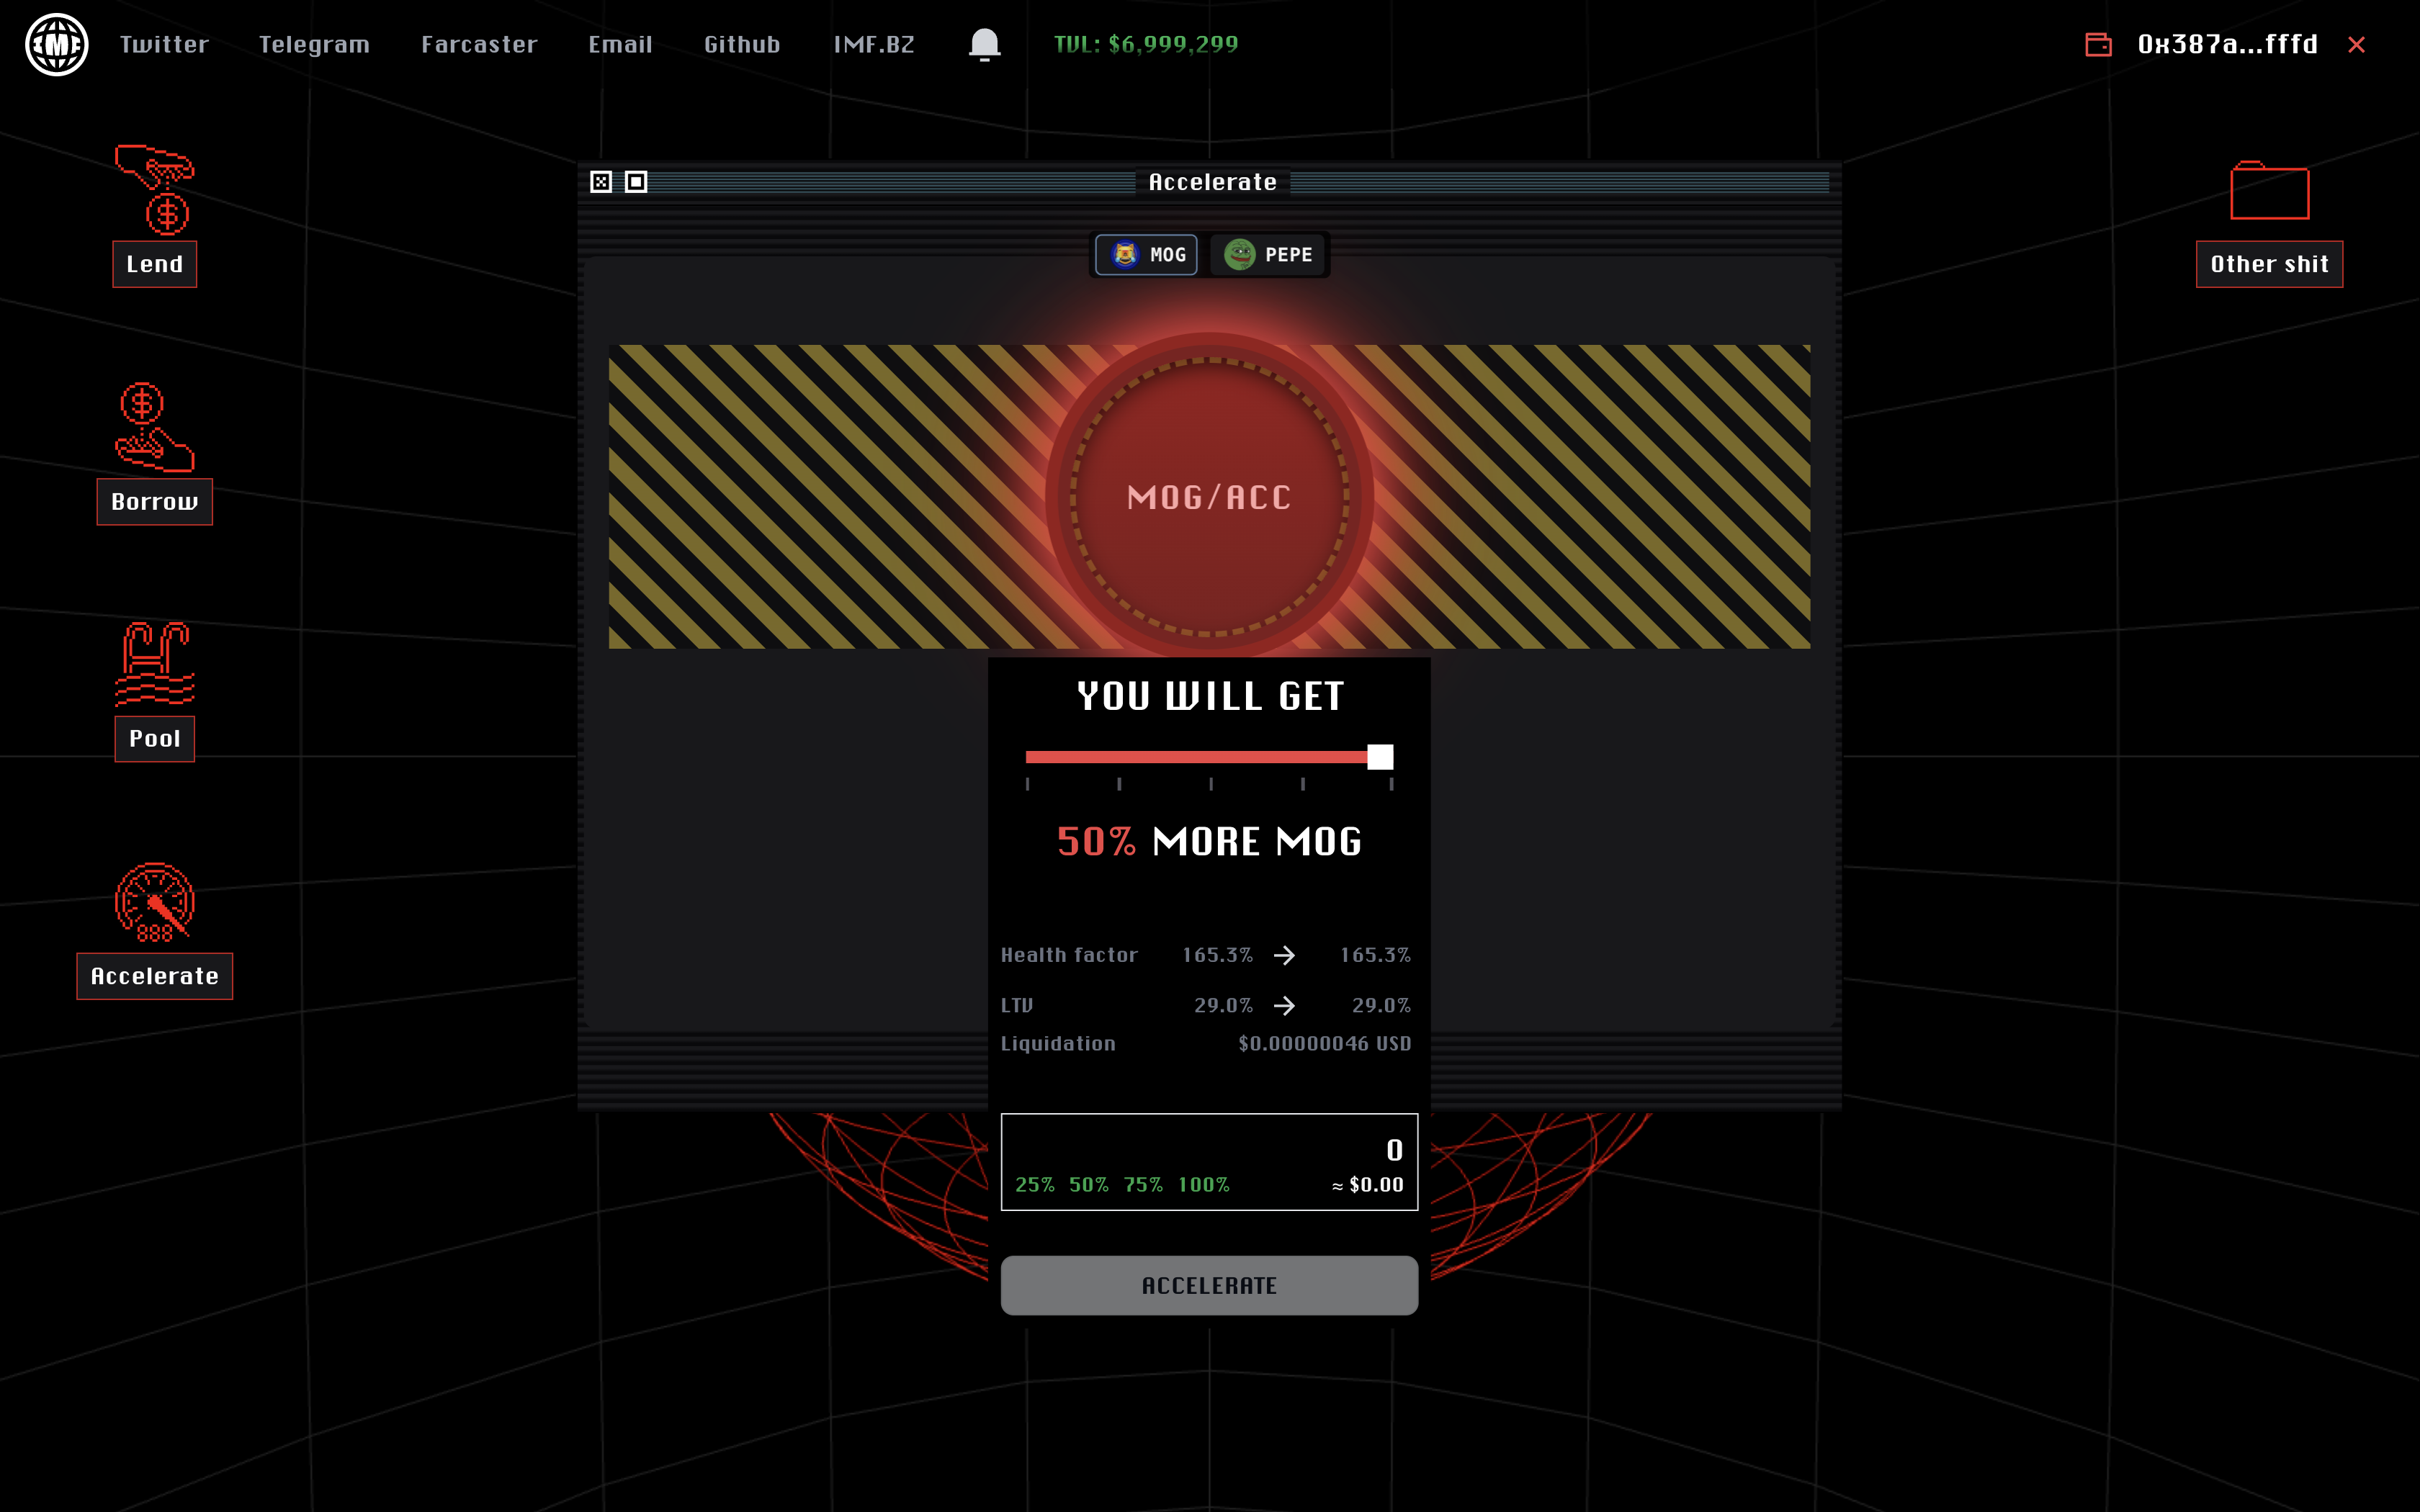Open the Email link

[x=620, y=45]
